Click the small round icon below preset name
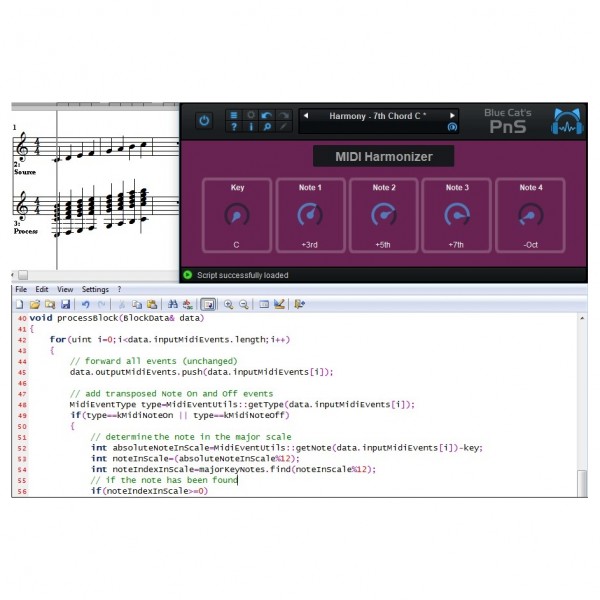 (x=452, y=127)
